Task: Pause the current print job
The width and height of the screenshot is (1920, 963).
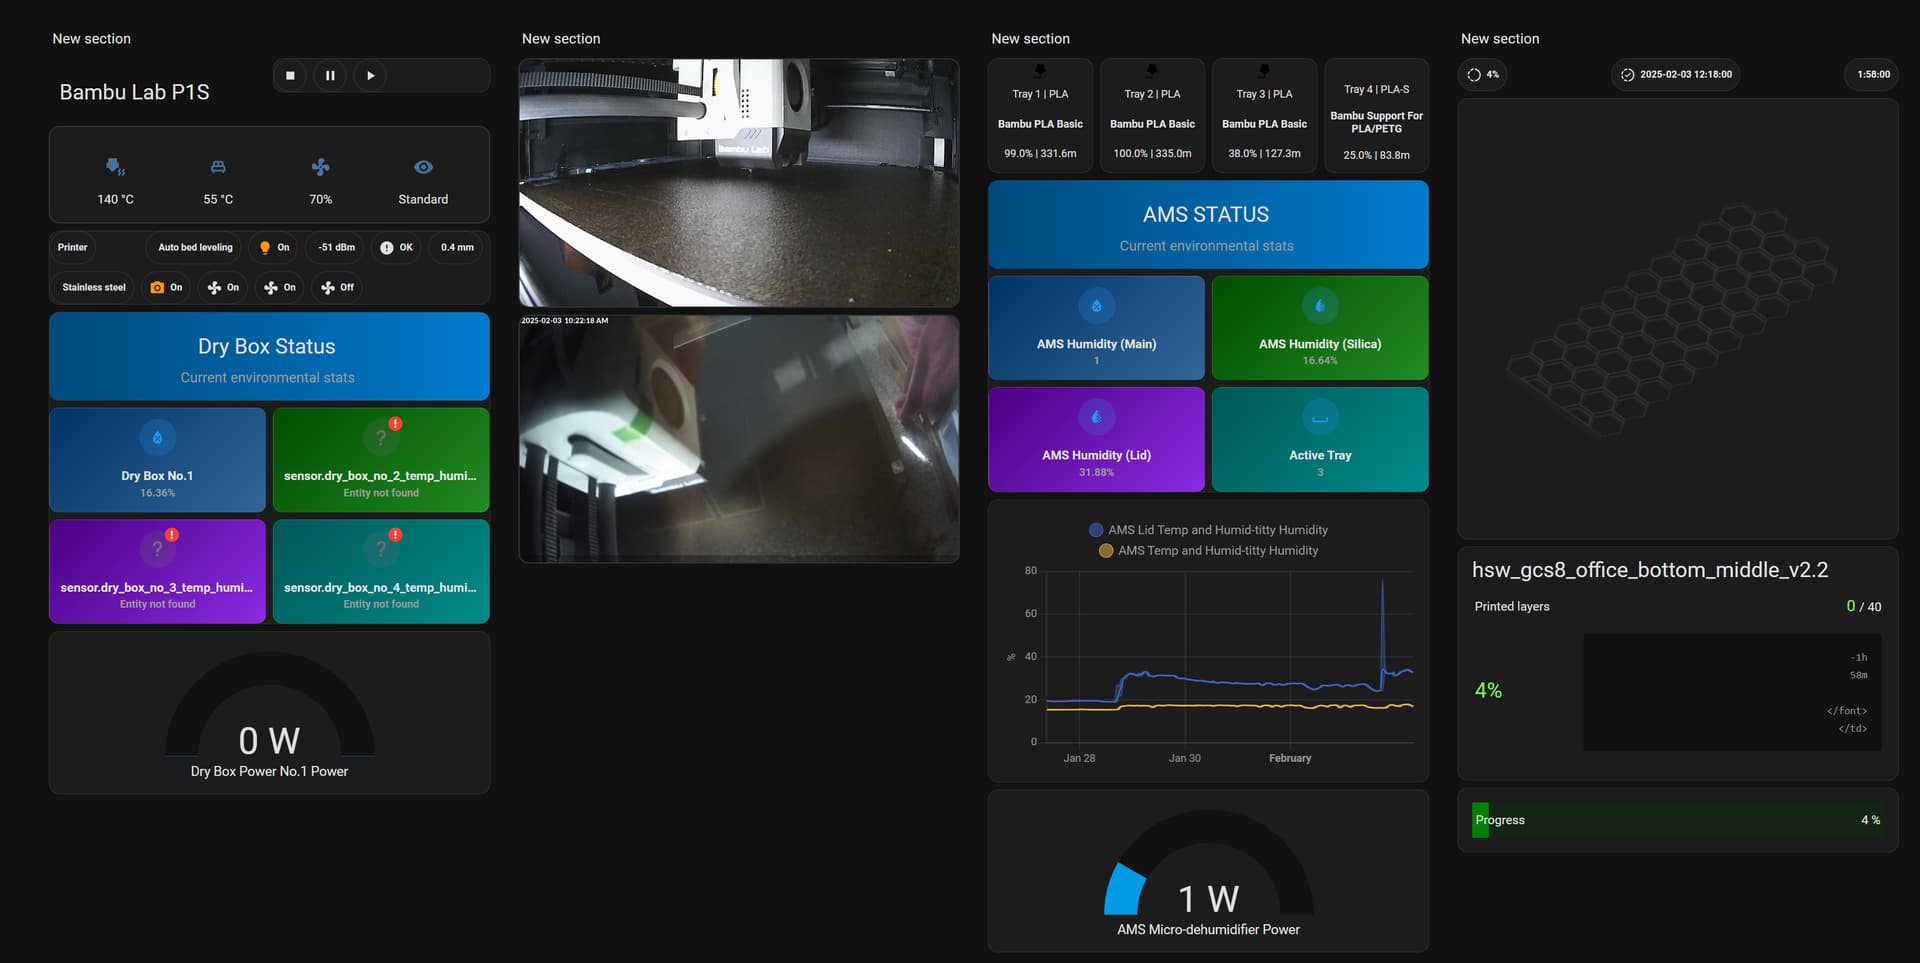Action: pos(330,75)
